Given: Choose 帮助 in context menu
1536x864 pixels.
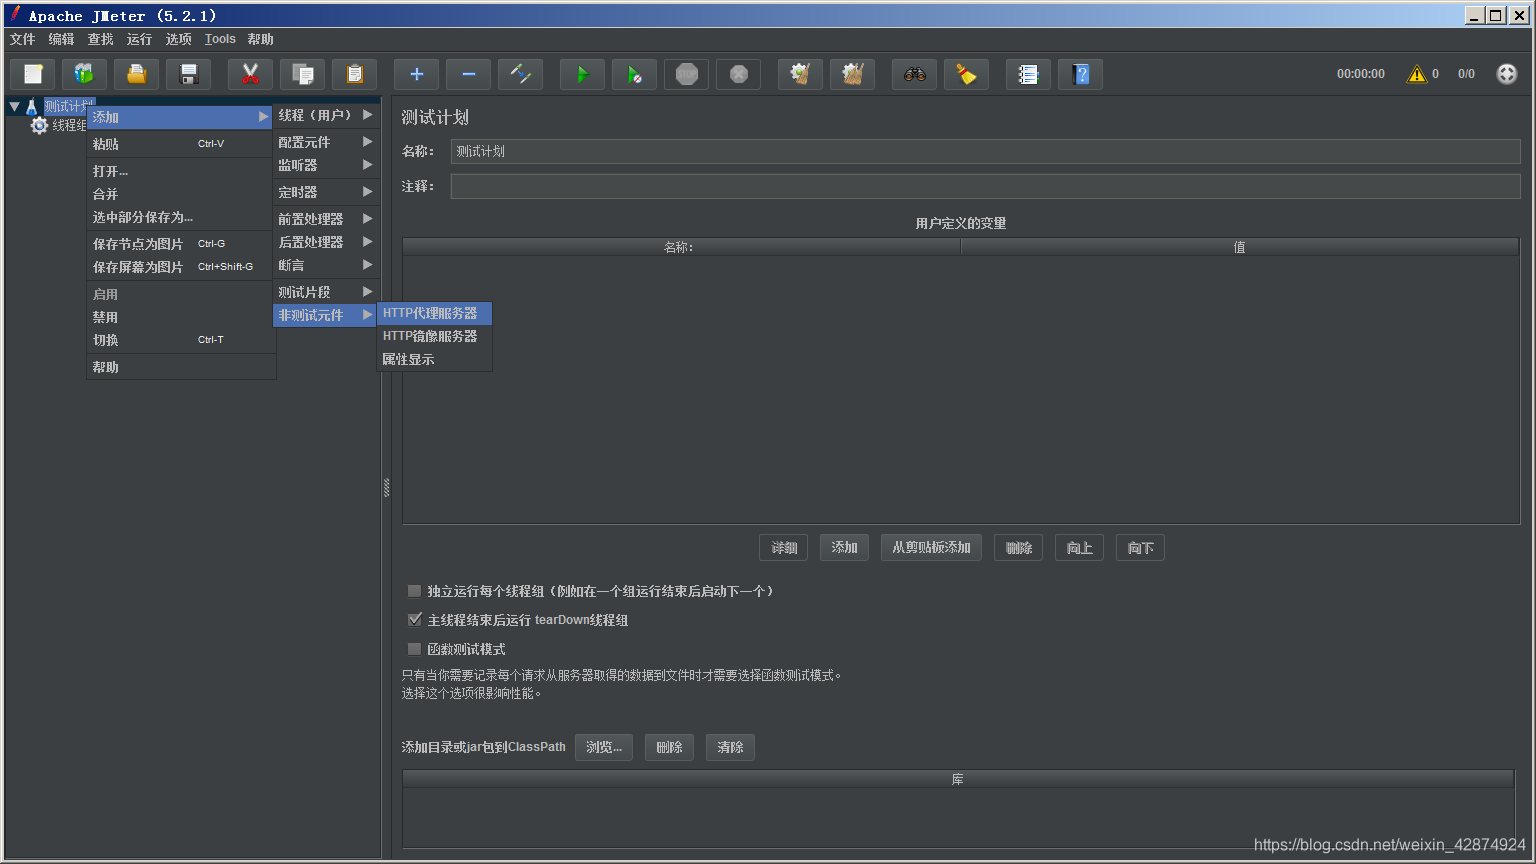Looking at the screenshot, I should pos(180,367).
